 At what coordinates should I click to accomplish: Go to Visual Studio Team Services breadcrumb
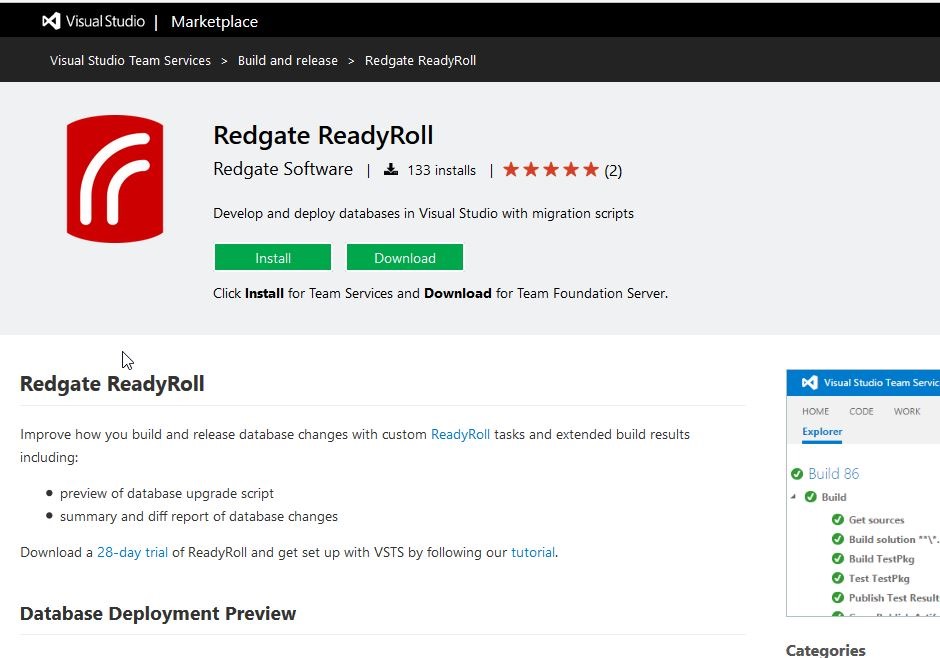[x=130, y=61]
